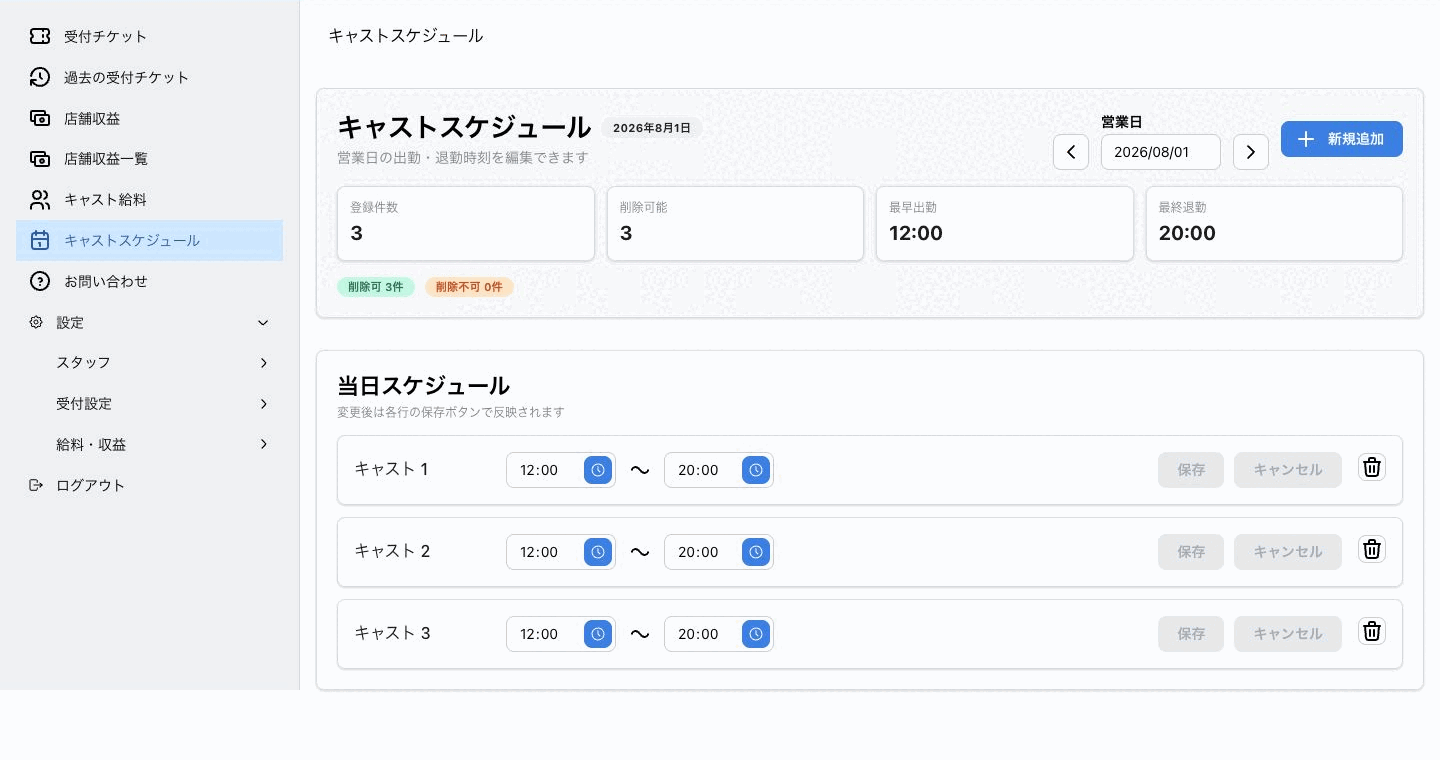
Task: Click the history clock icon beside 過去の受付チケット
Action: point(40,77)
